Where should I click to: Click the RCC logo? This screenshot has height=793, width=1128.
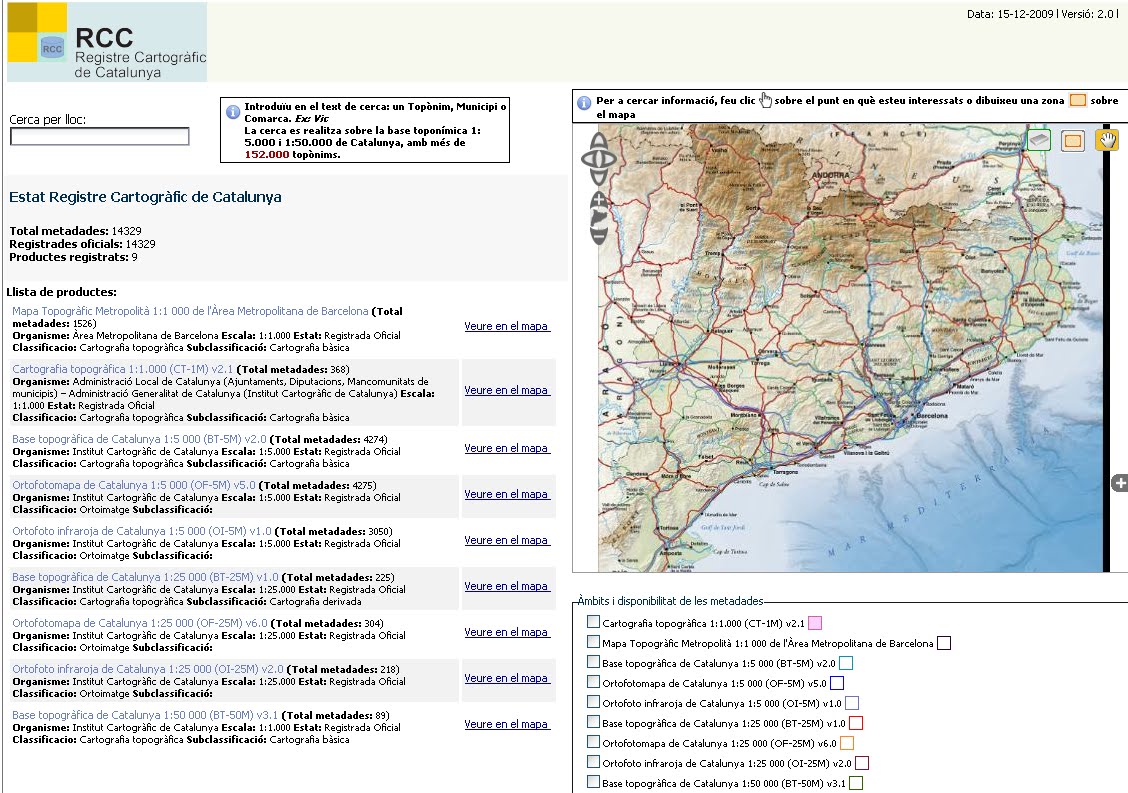pos(106,42)
